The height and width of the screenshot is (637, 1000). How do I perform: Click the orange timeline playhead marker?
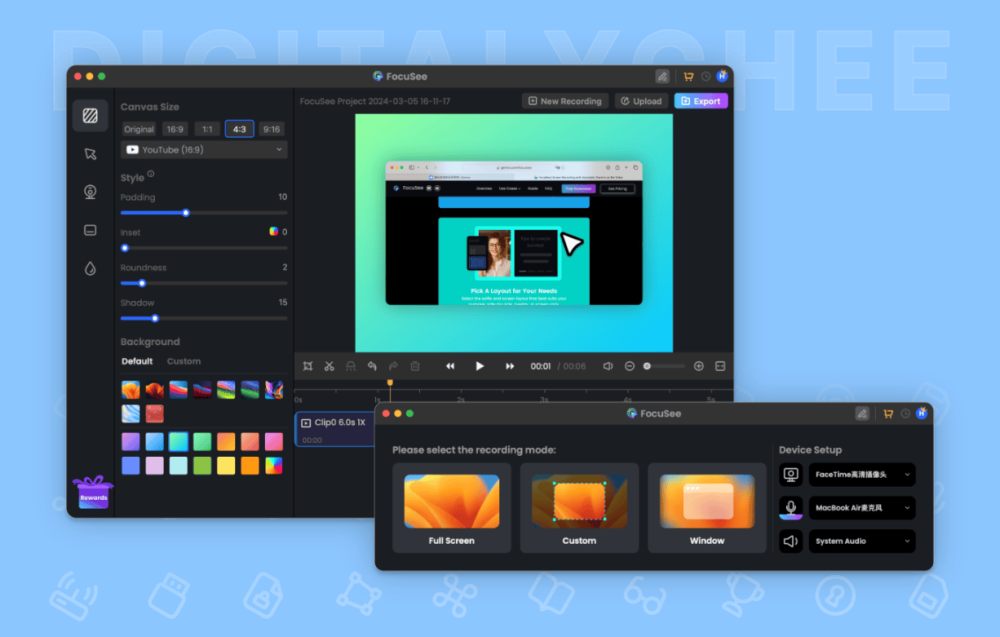tap(390, 383)
